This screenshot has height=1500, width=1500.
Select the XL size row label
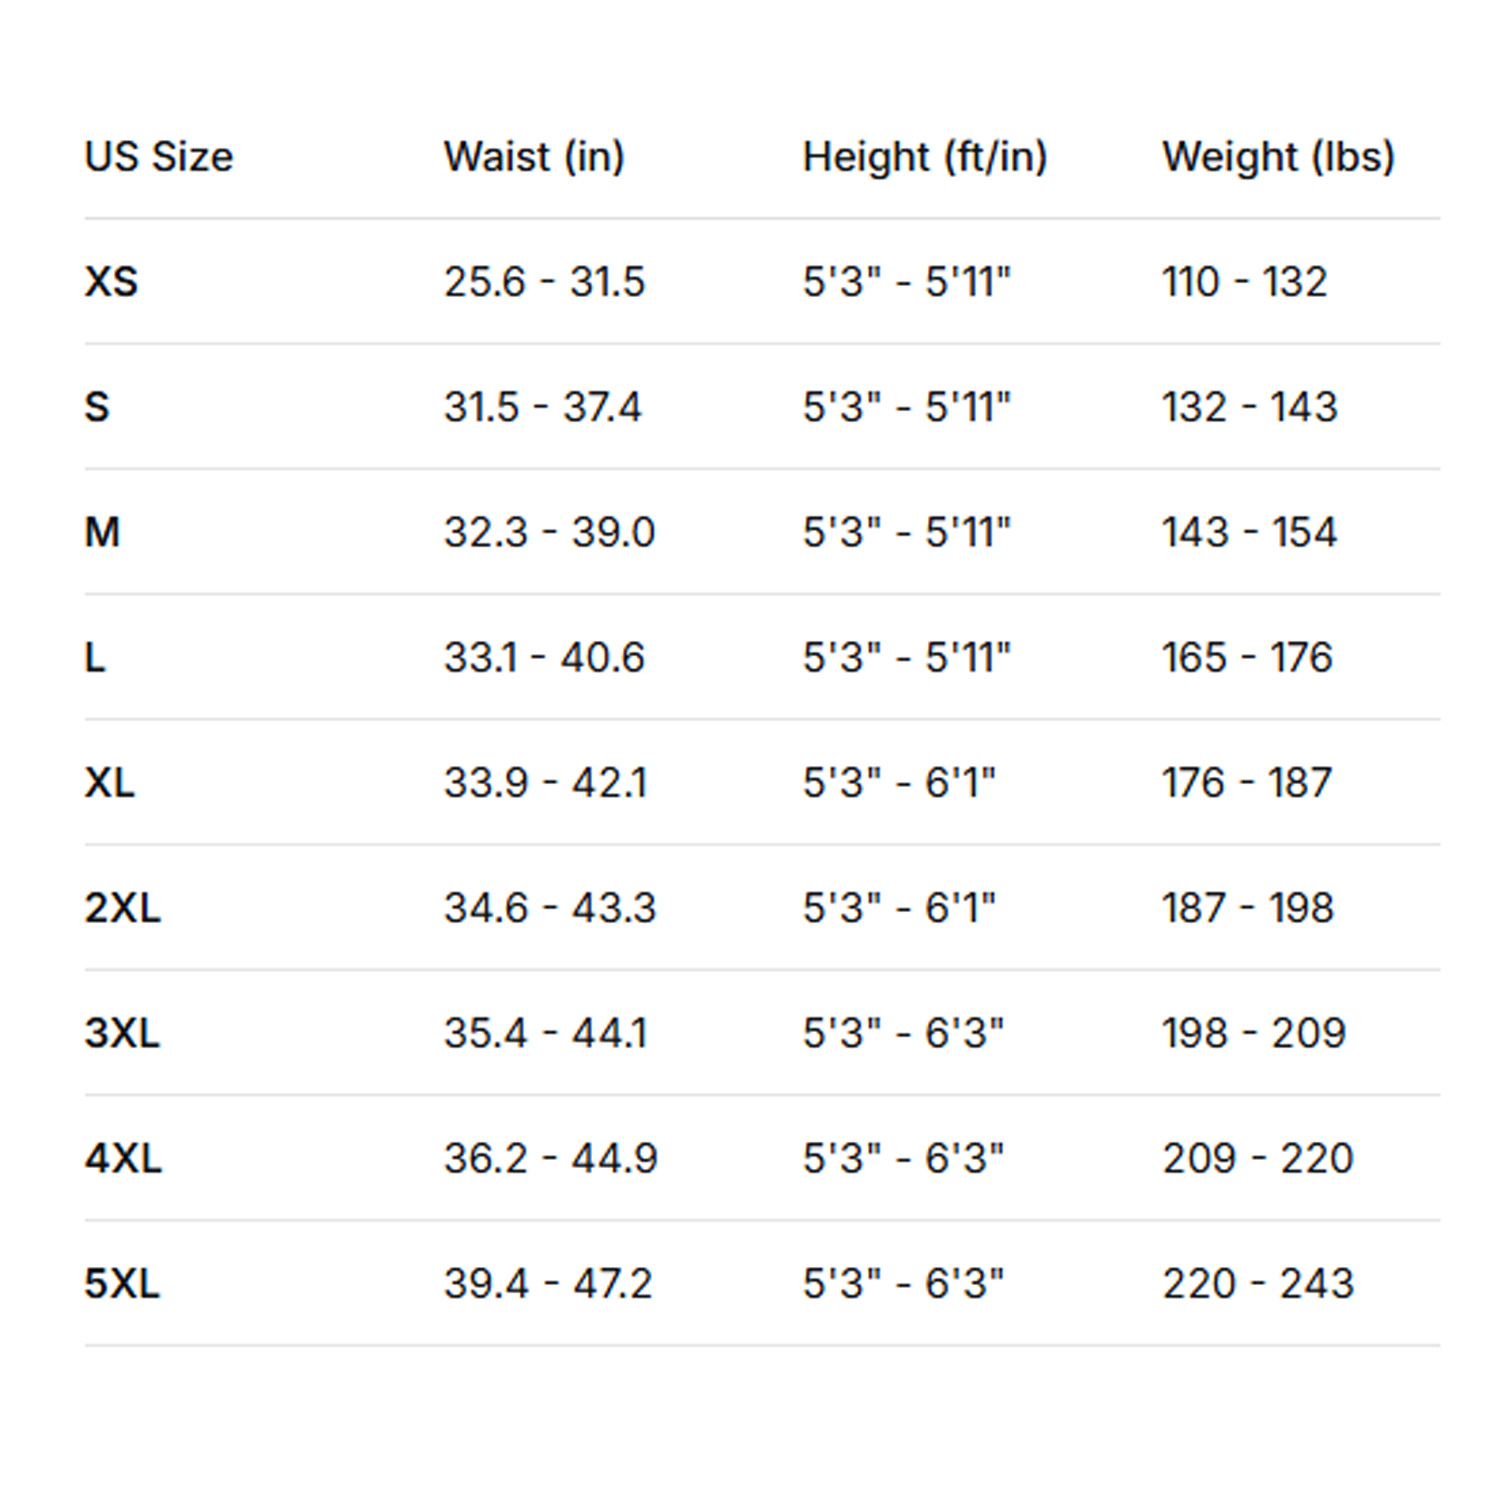110,783
